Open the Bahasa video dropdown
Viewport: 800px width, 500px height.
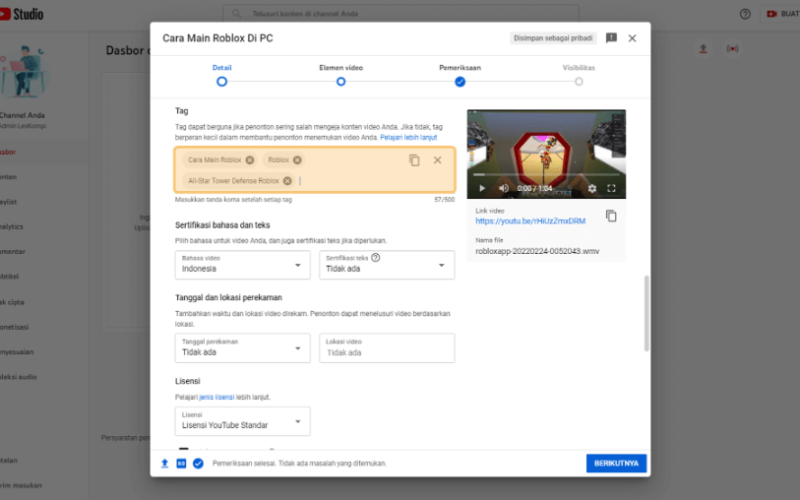[242, 265]
